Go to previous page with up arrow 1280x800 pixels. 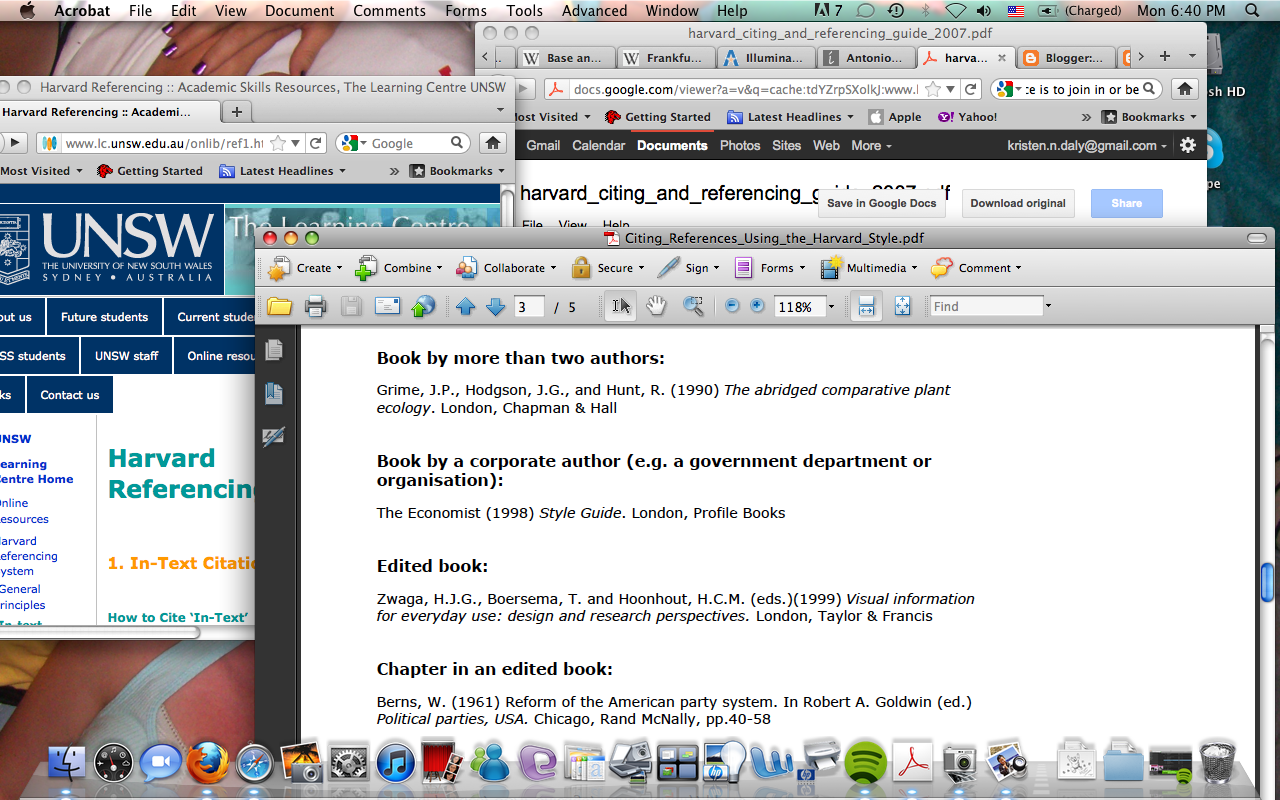pyautogui.click(x=465, y=307)
